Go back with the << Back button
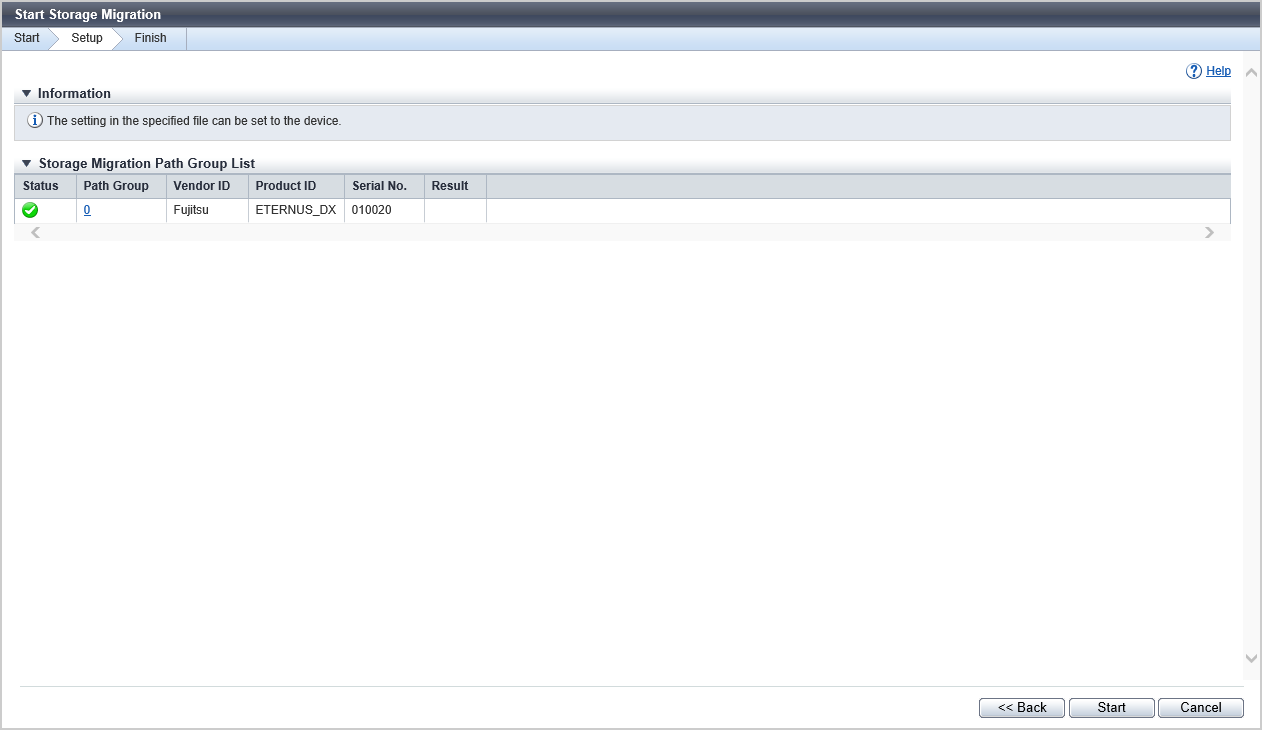The height and width of the screenshot is (730, 1262). [x=1022, y=707]
